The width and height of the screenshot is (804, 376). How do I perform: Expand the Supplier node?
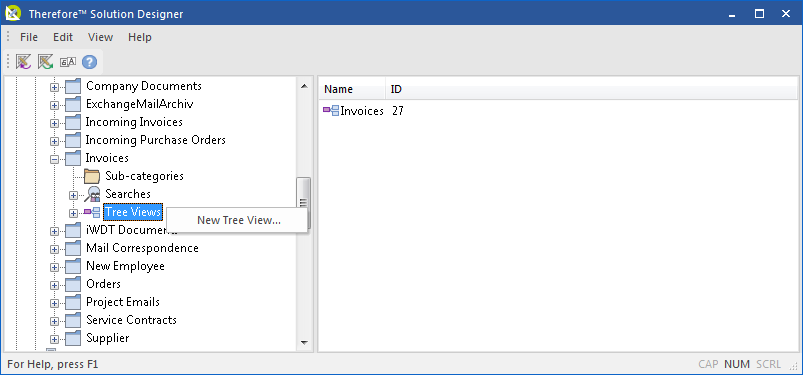54,339
